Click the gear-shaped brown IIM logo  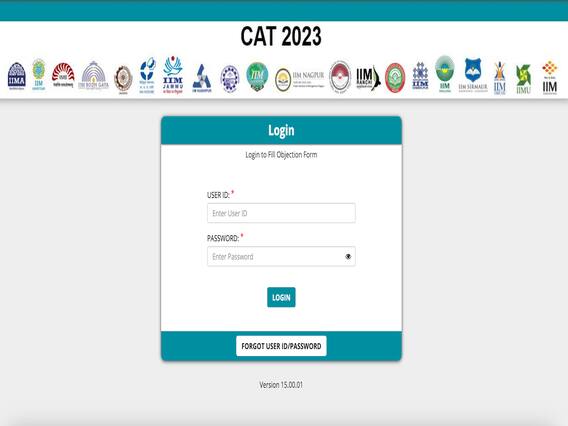[123, 80]
